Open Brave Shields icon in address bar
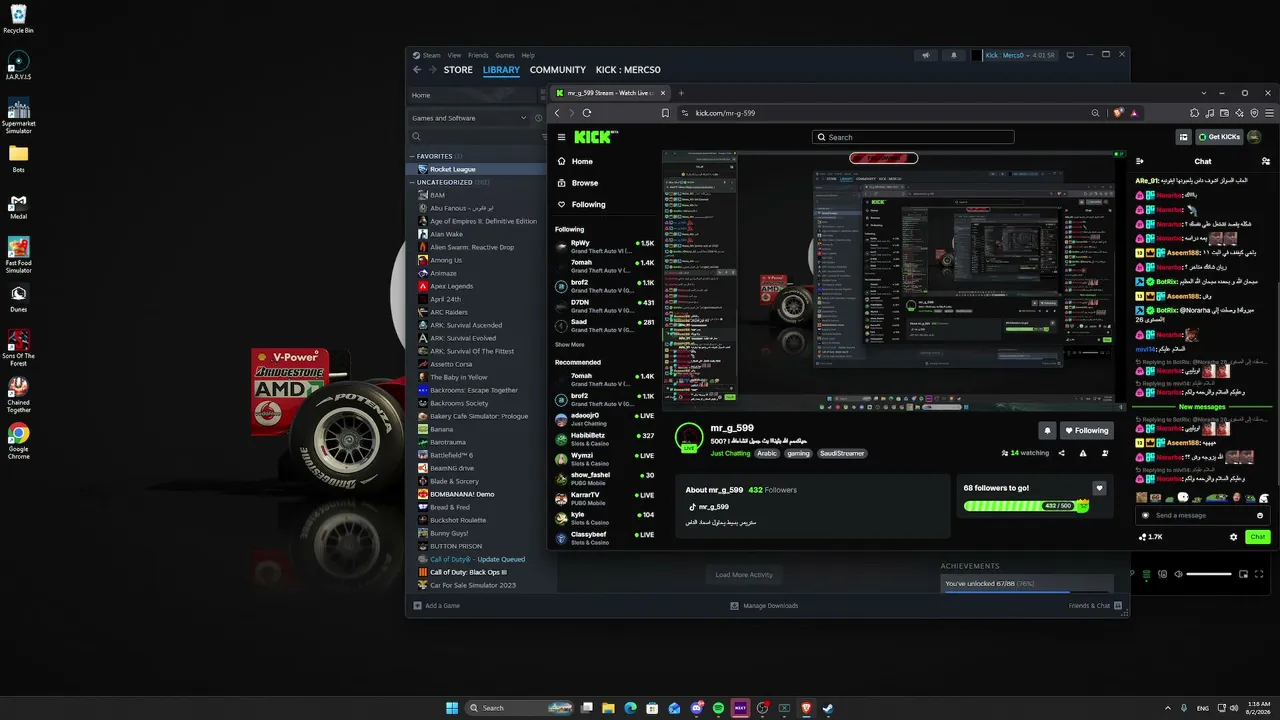The height and width of the screenshot is (720, 1280). point(1118,113)
